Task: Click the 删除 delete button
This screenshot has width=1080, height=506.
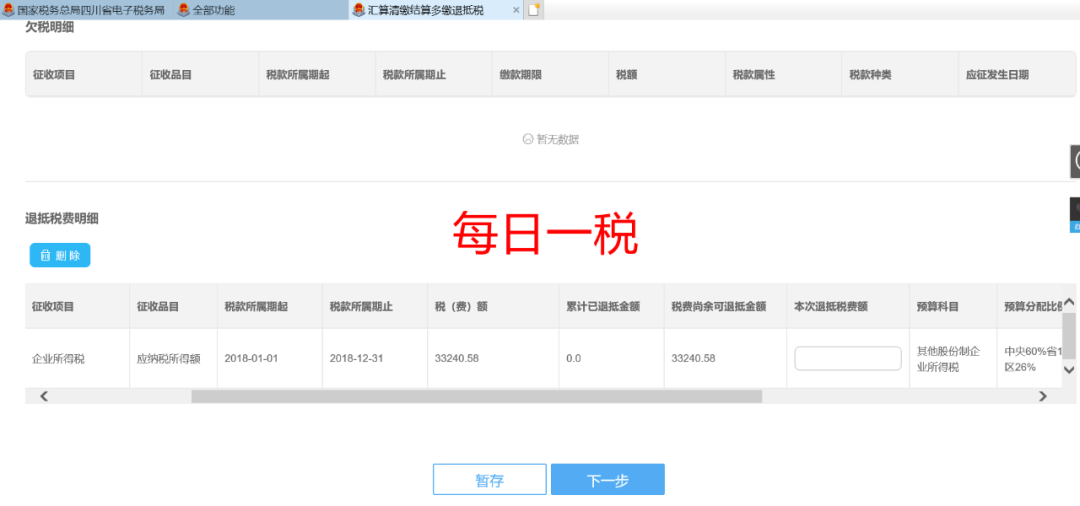Action: 60,256
